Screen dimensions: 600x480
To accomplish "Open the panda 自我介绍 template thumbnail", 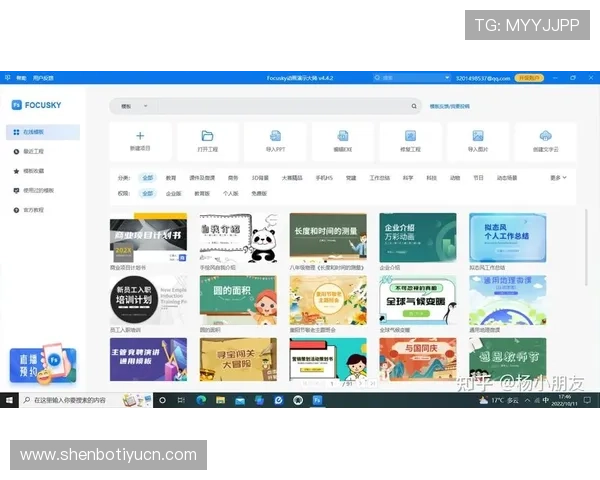I will click(x=238, y=238).
